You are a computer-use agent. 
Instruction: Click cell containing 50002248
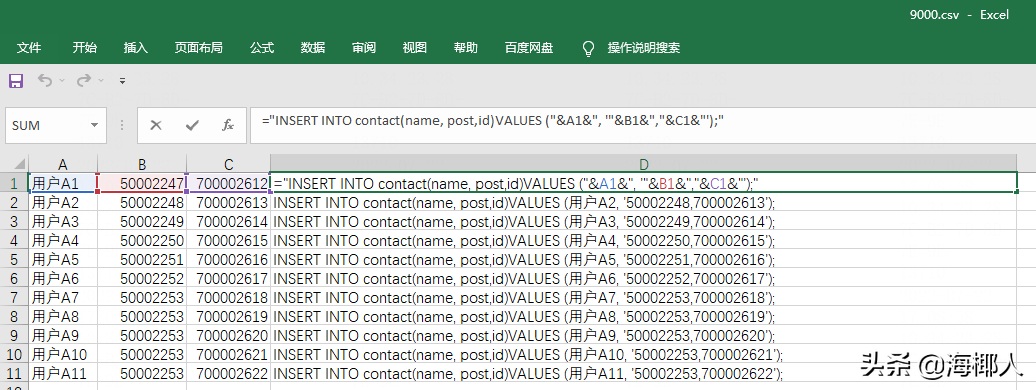(x=142, y=202)
